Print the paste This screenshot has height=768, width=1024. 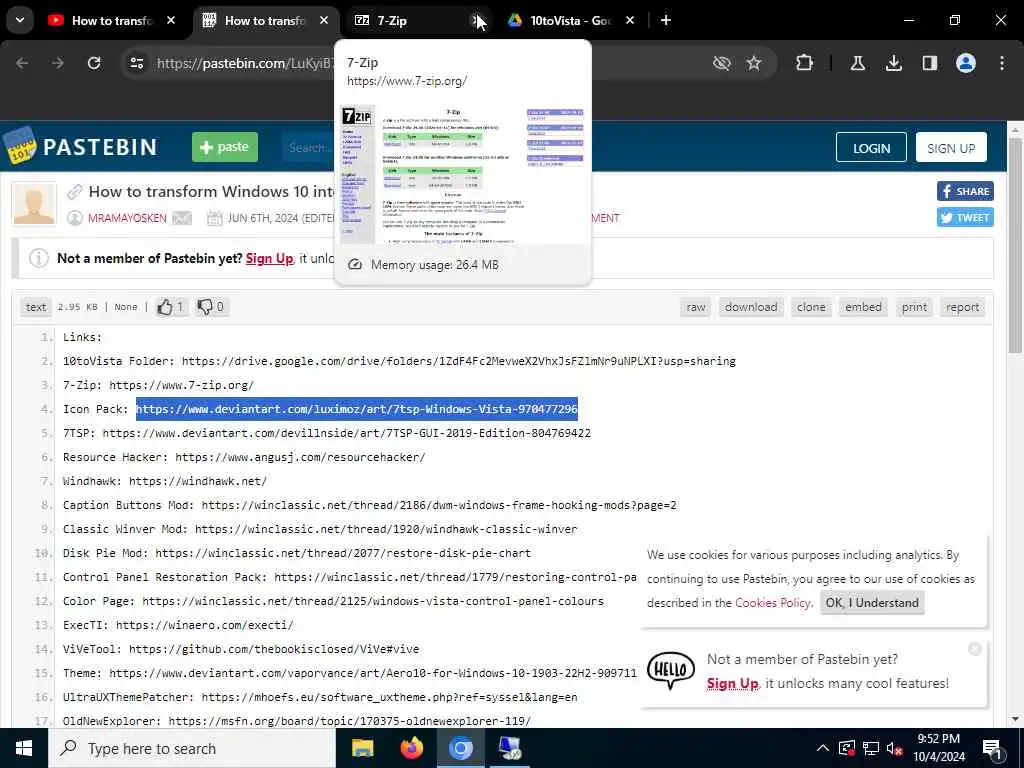point(914,307)
